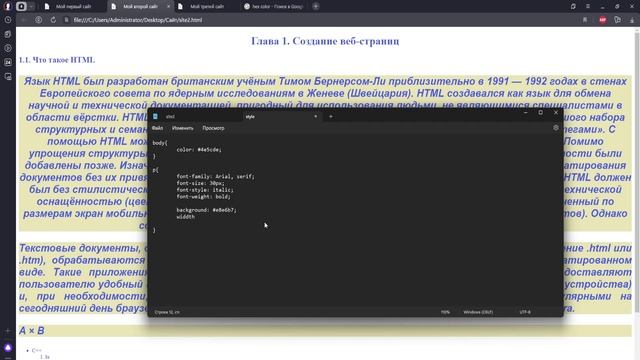The image size is (640, 360).
Task: Close the 'Мой второй сайт' tab
Action: (x=169, y=7)
